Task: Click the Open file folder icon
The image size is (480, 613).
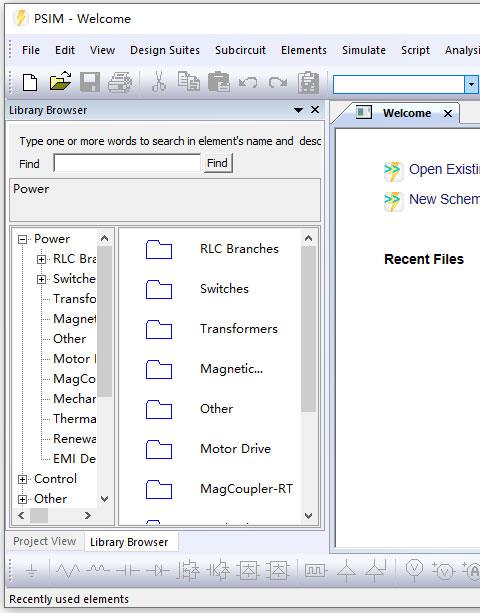Action: point(60,81)
